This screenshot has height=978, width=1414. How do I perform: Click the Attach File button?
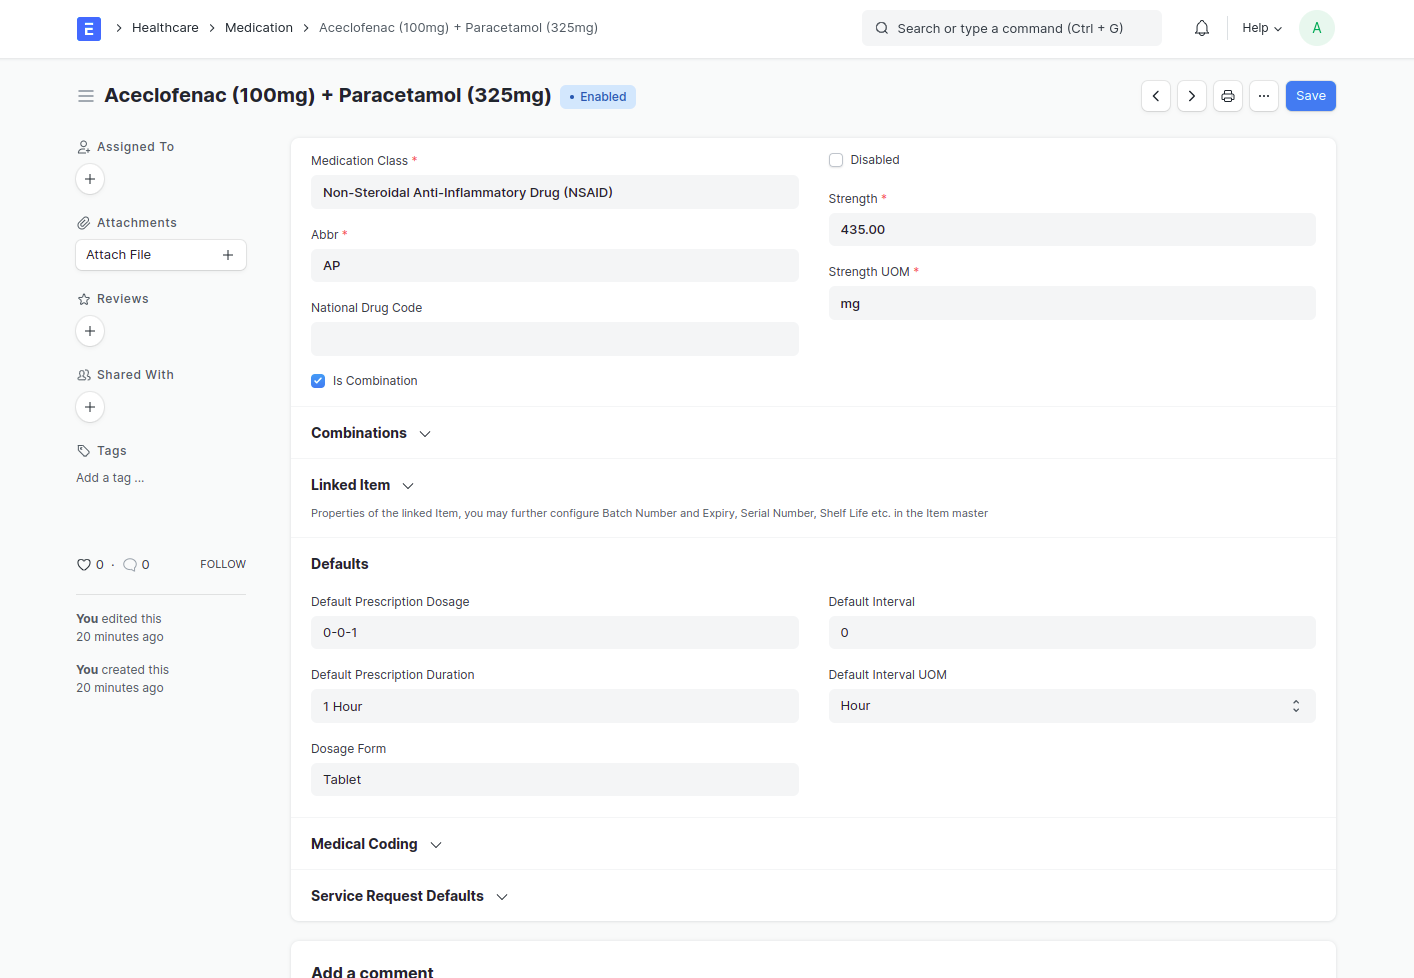pos(161,255)
